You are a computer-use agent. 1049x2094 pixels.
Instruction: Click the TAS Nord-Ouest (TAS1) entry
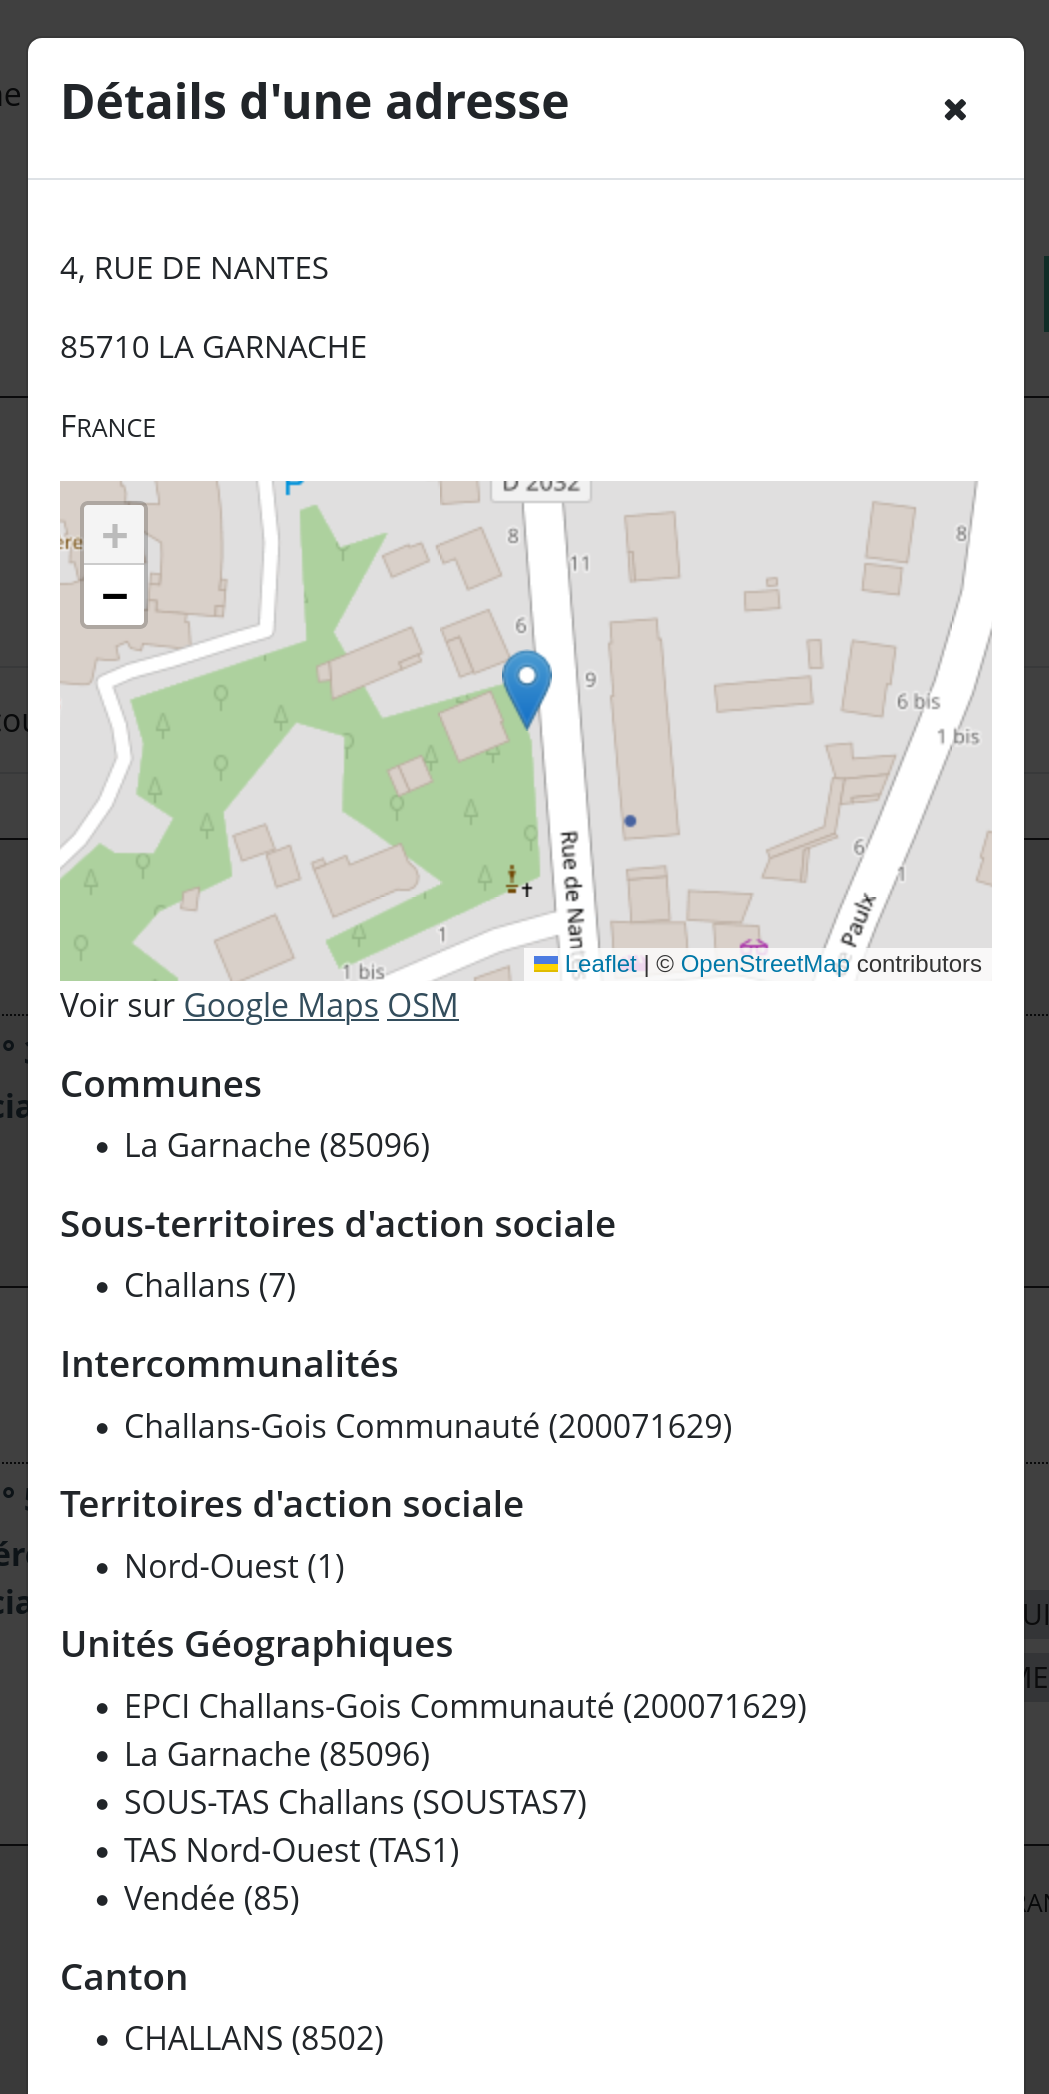click(292, 1850)
